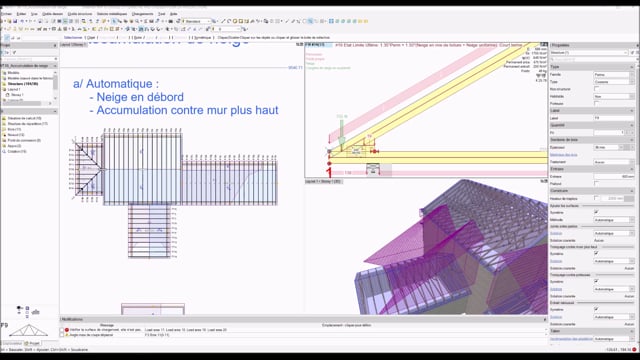The height and width of the screenshot is (360, 640).
Task: Open the Structure (1) object selector dropdown
Action: coord(589,53)
